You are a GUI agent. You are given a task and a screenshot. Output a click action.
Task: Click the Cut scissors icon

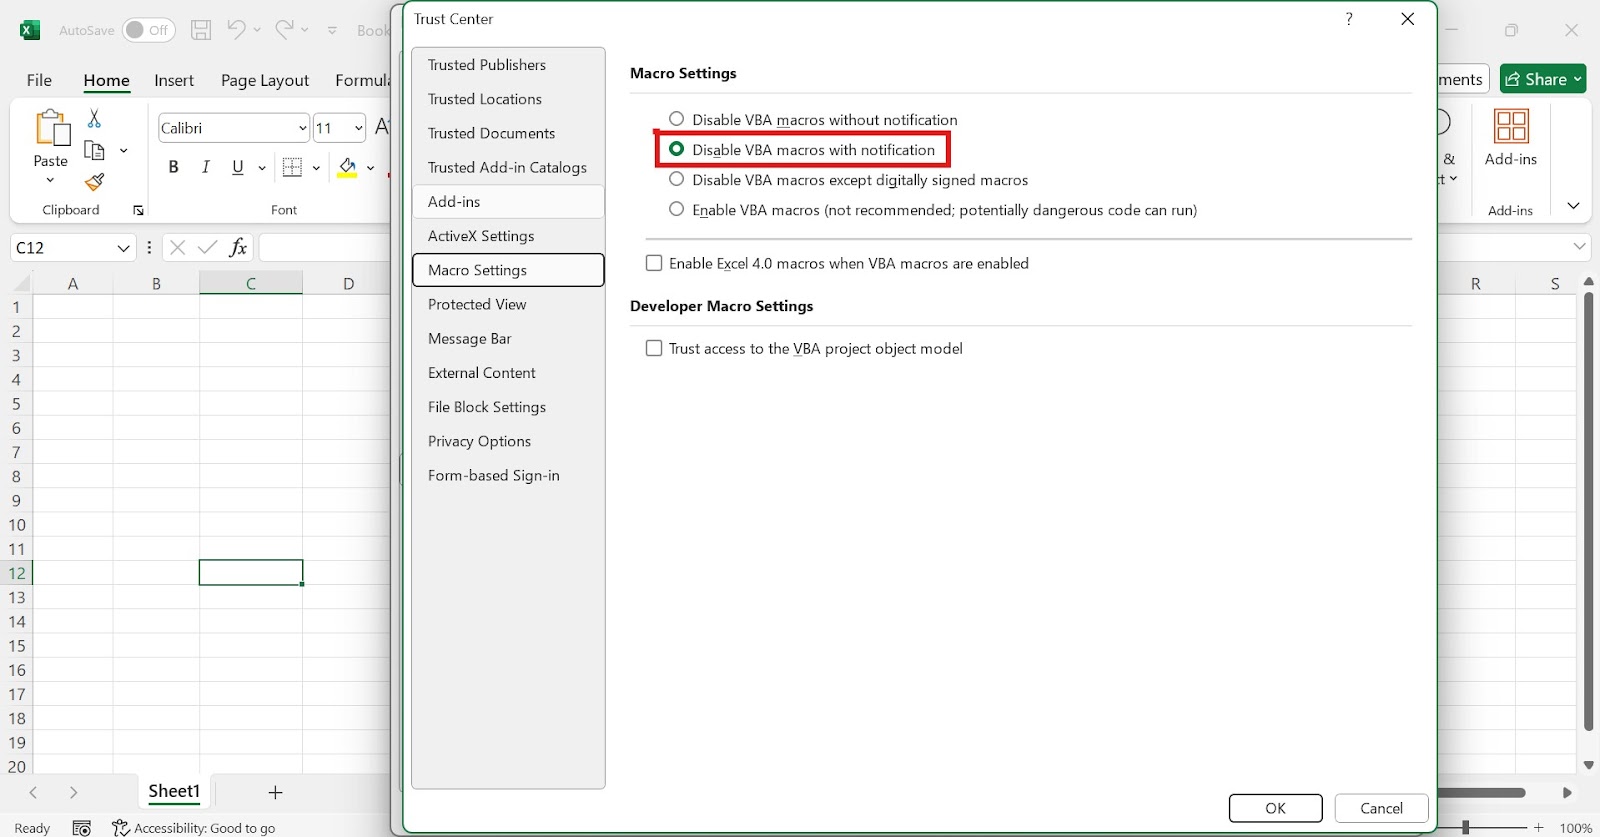point(94,119)
